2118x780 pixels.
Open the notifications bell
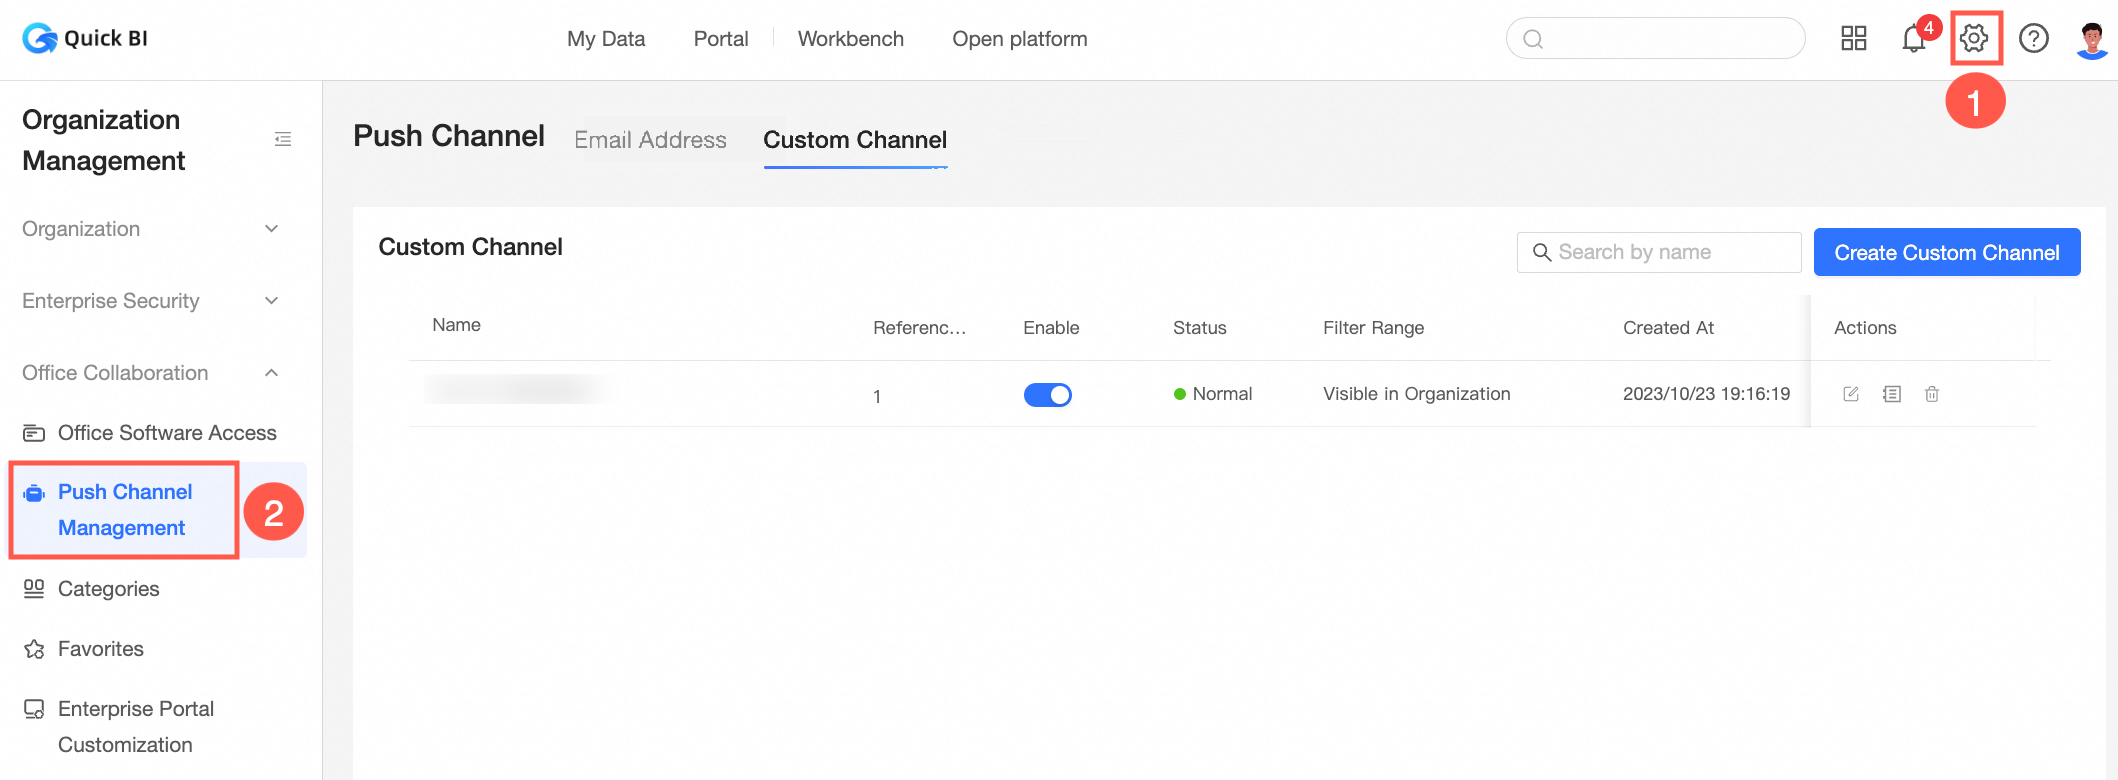[1913, 39]
